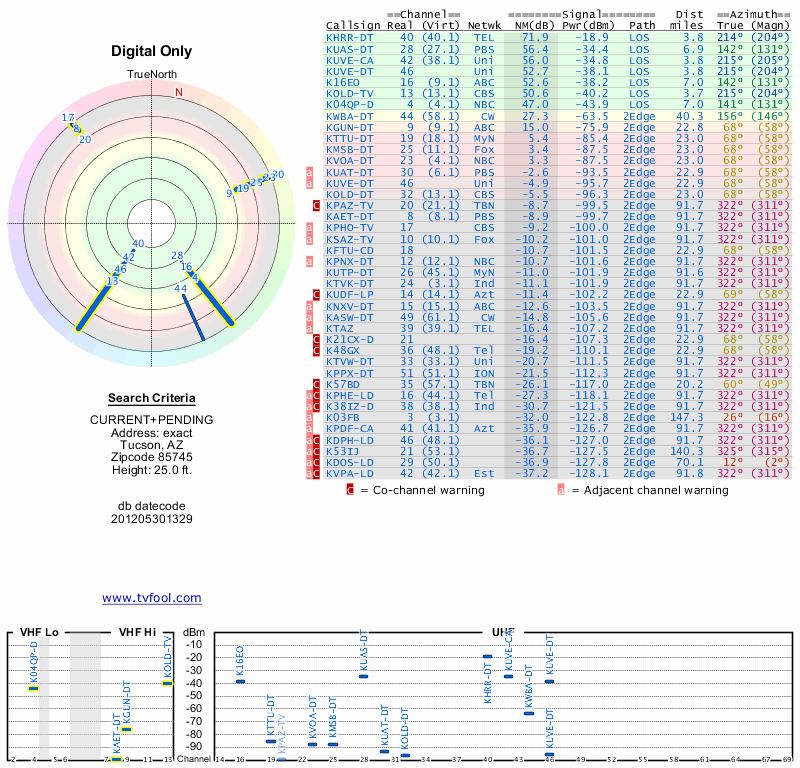Screen dimensions: 800x768
Task: Click the Search Criteria heading
Action: click(x=151, y=399)
